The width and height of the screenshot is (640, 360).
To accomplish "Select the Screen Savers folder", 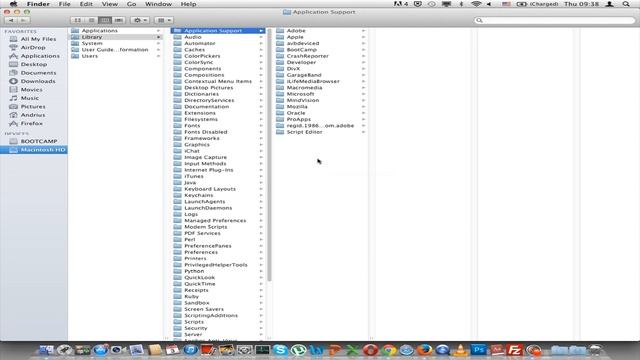I will [218, 309].
